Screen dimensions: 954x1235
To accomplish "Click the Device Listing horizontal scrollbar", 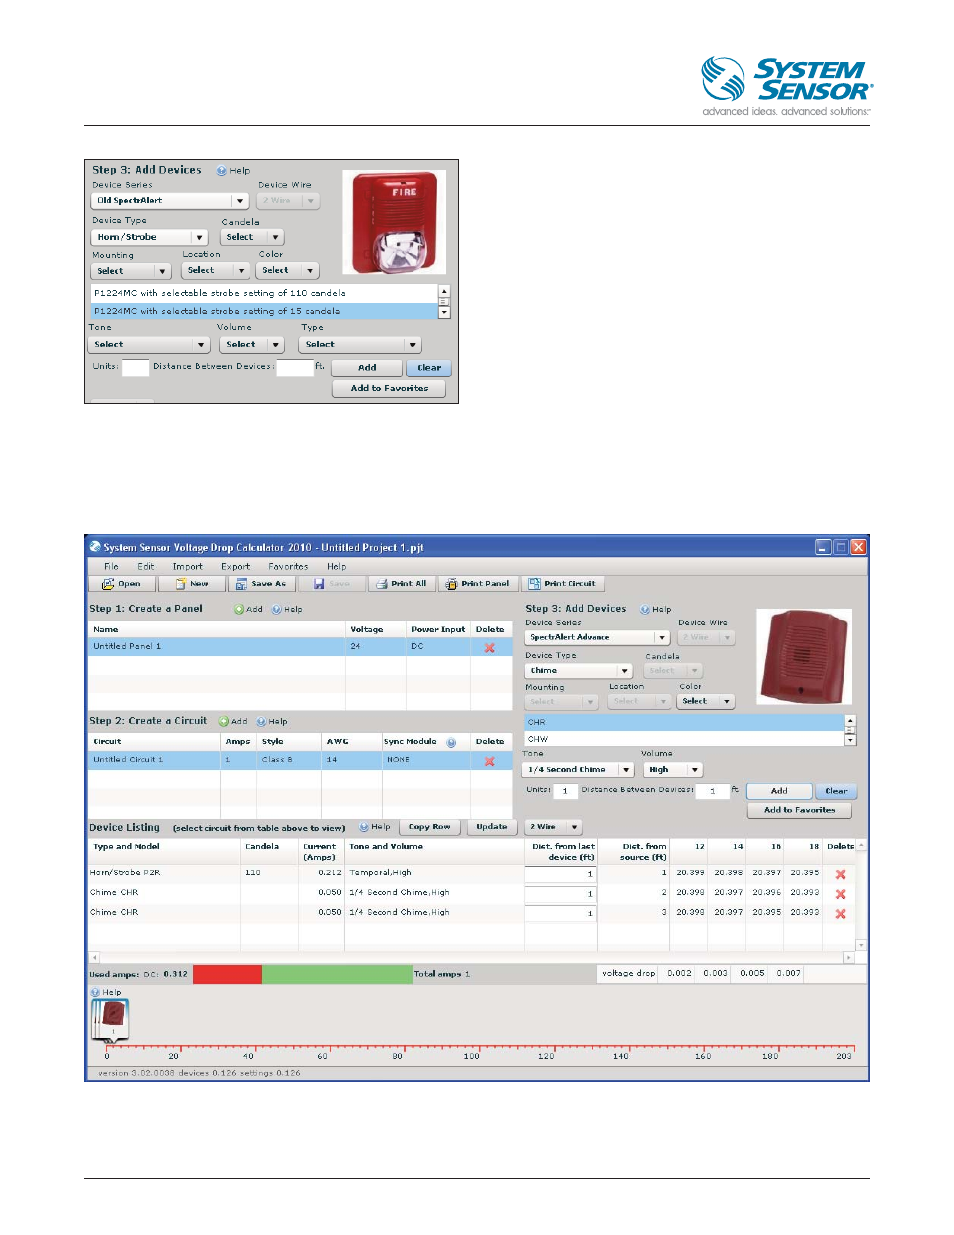I will click(472, 958).
